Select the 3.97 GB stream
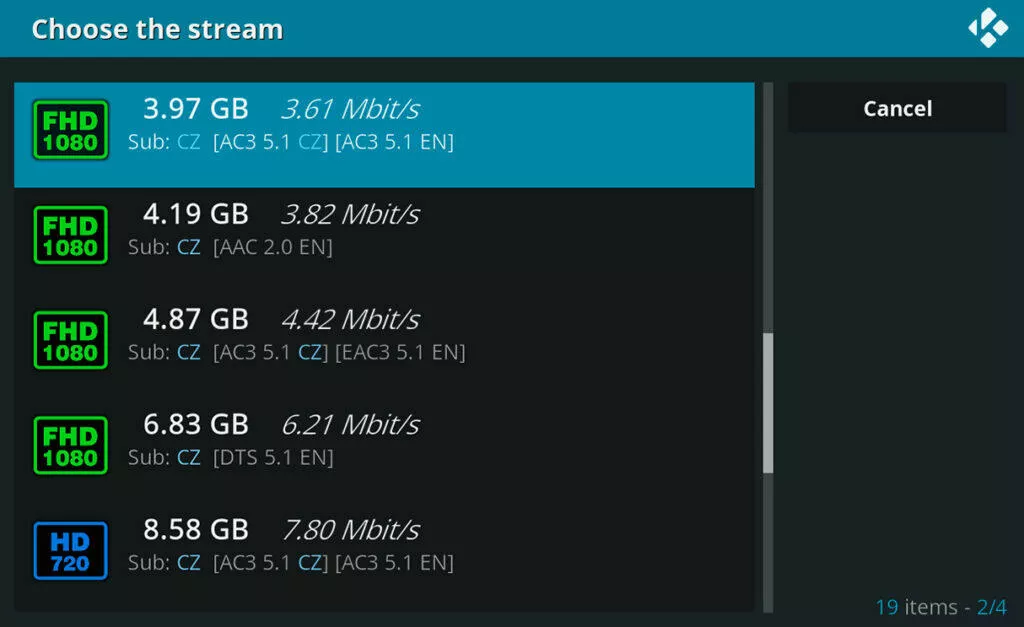1024x627 pixels. click(x=384, y=135)
